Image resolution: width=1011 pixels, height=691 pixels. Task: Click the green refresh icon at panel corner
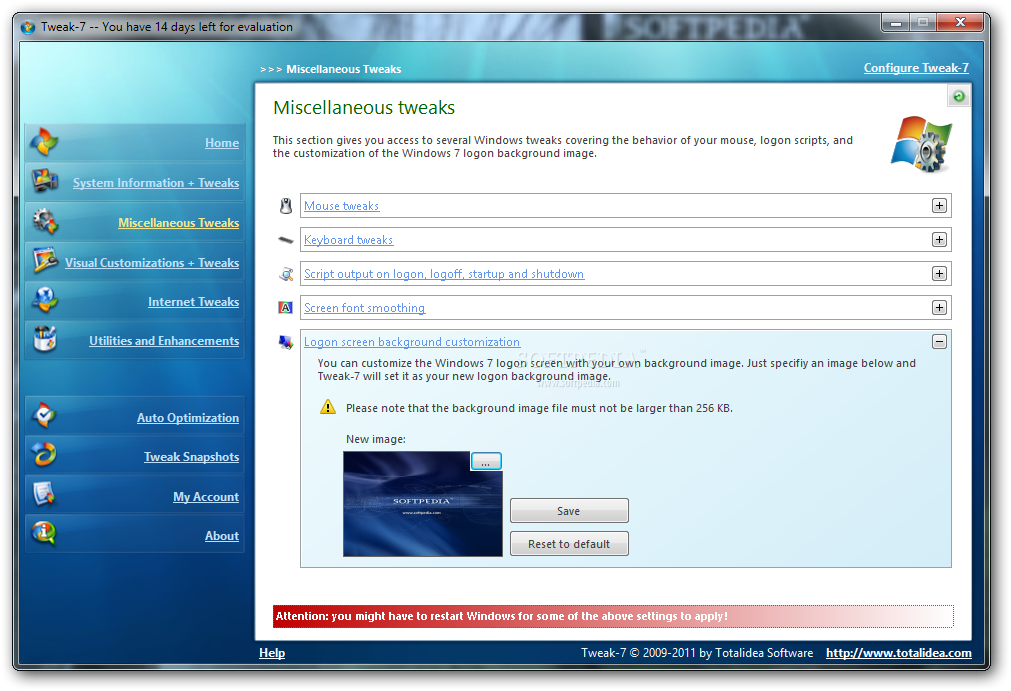tap(959, 97)
